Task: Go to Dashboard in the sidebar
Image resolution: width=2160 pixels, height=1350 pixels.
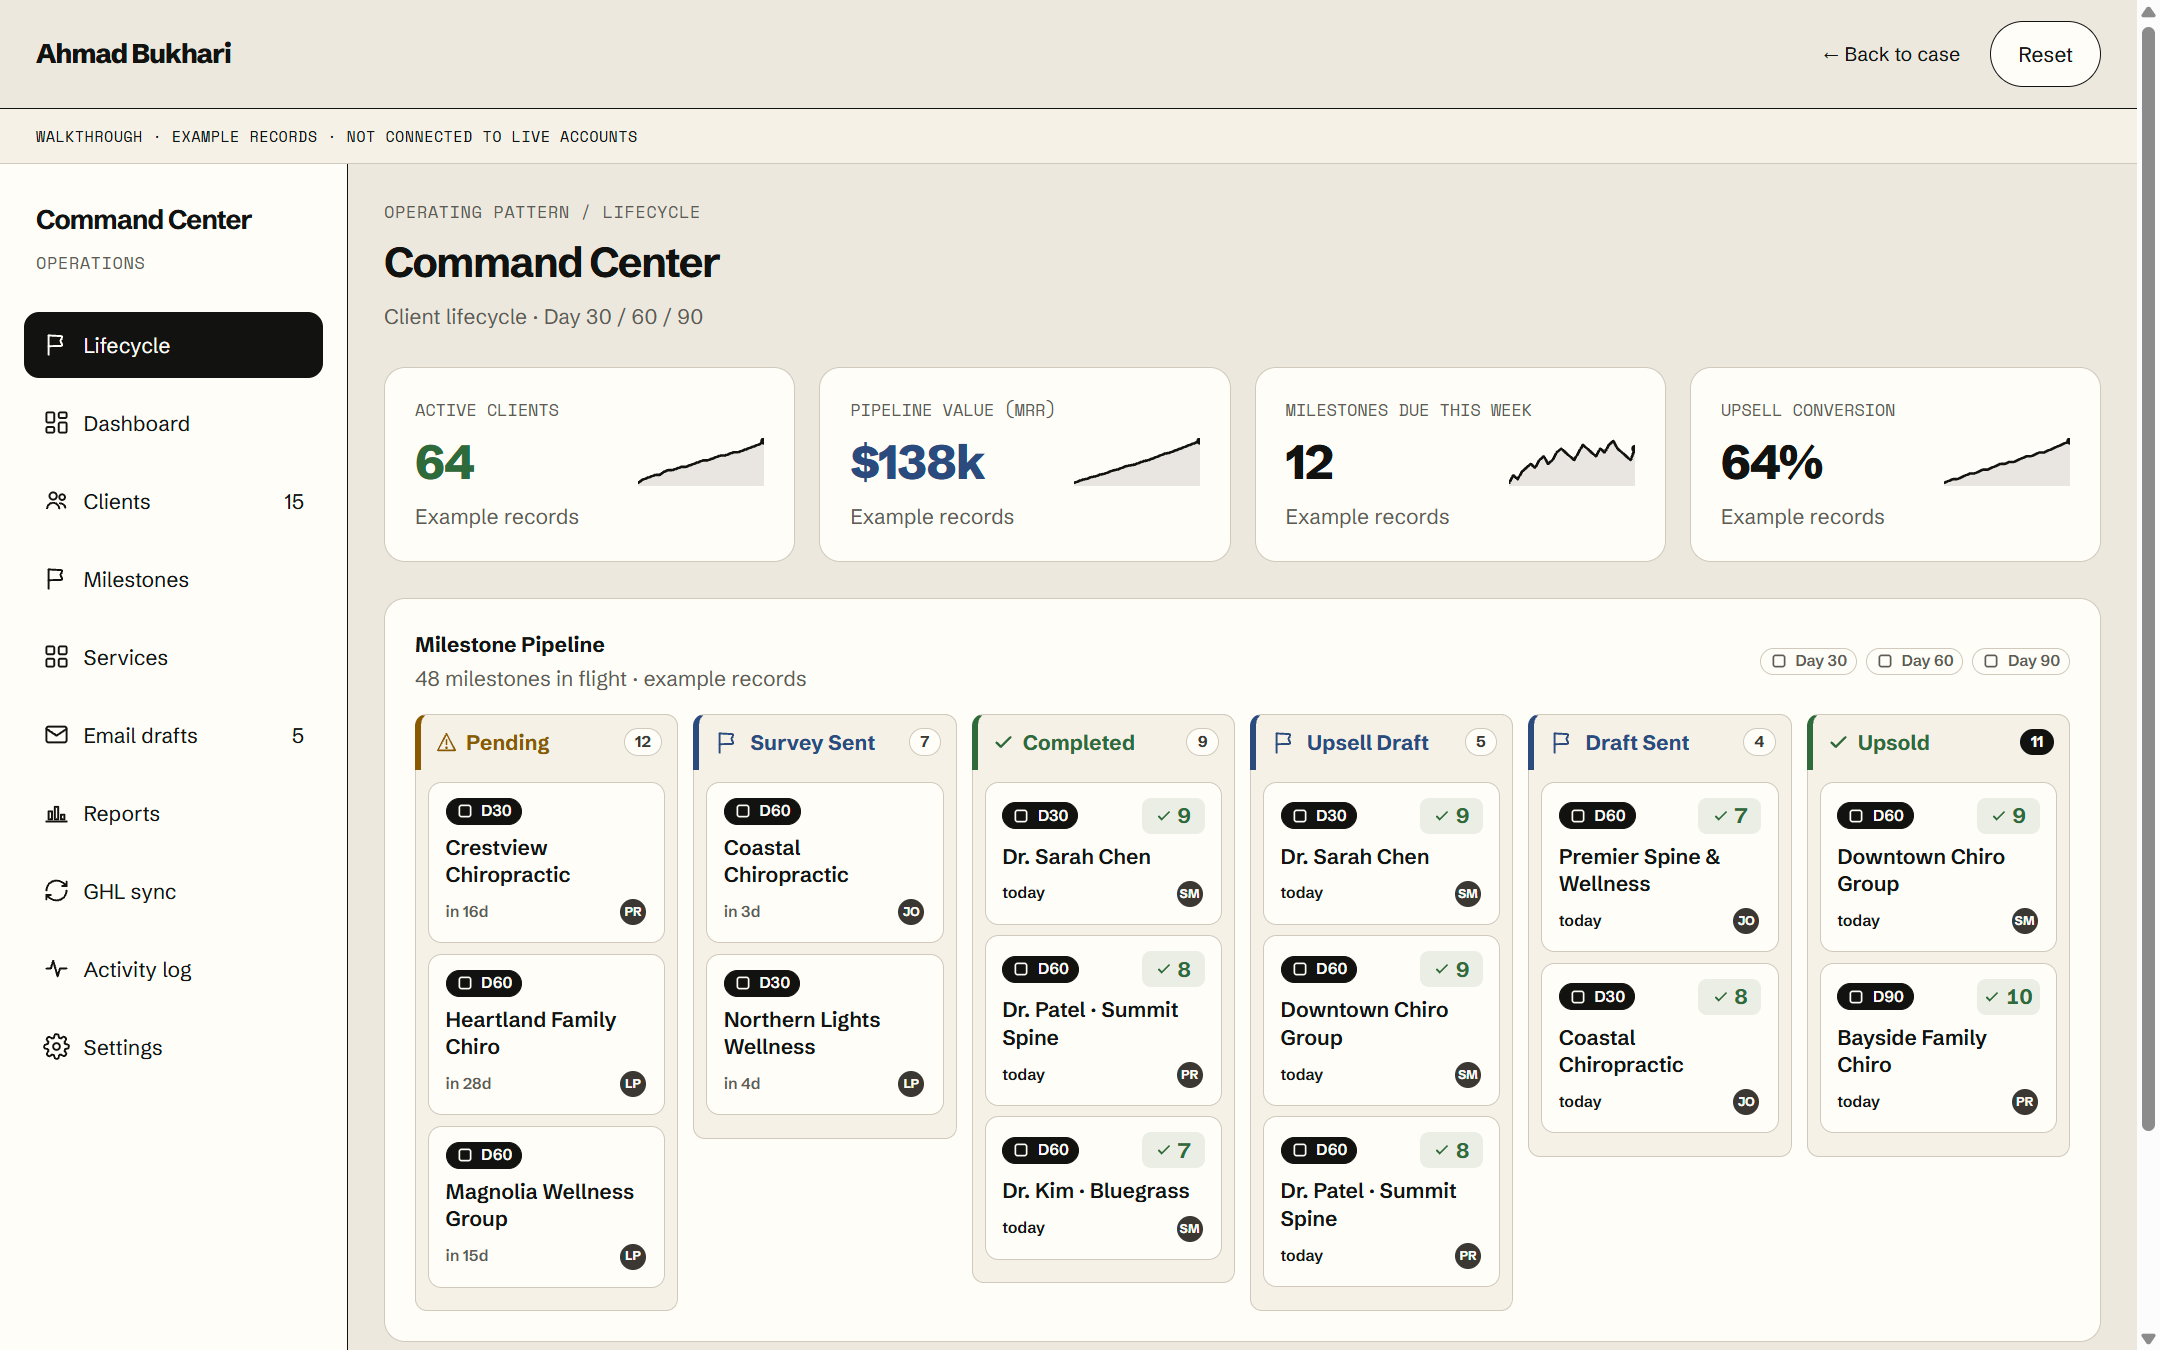Action: 173,423
